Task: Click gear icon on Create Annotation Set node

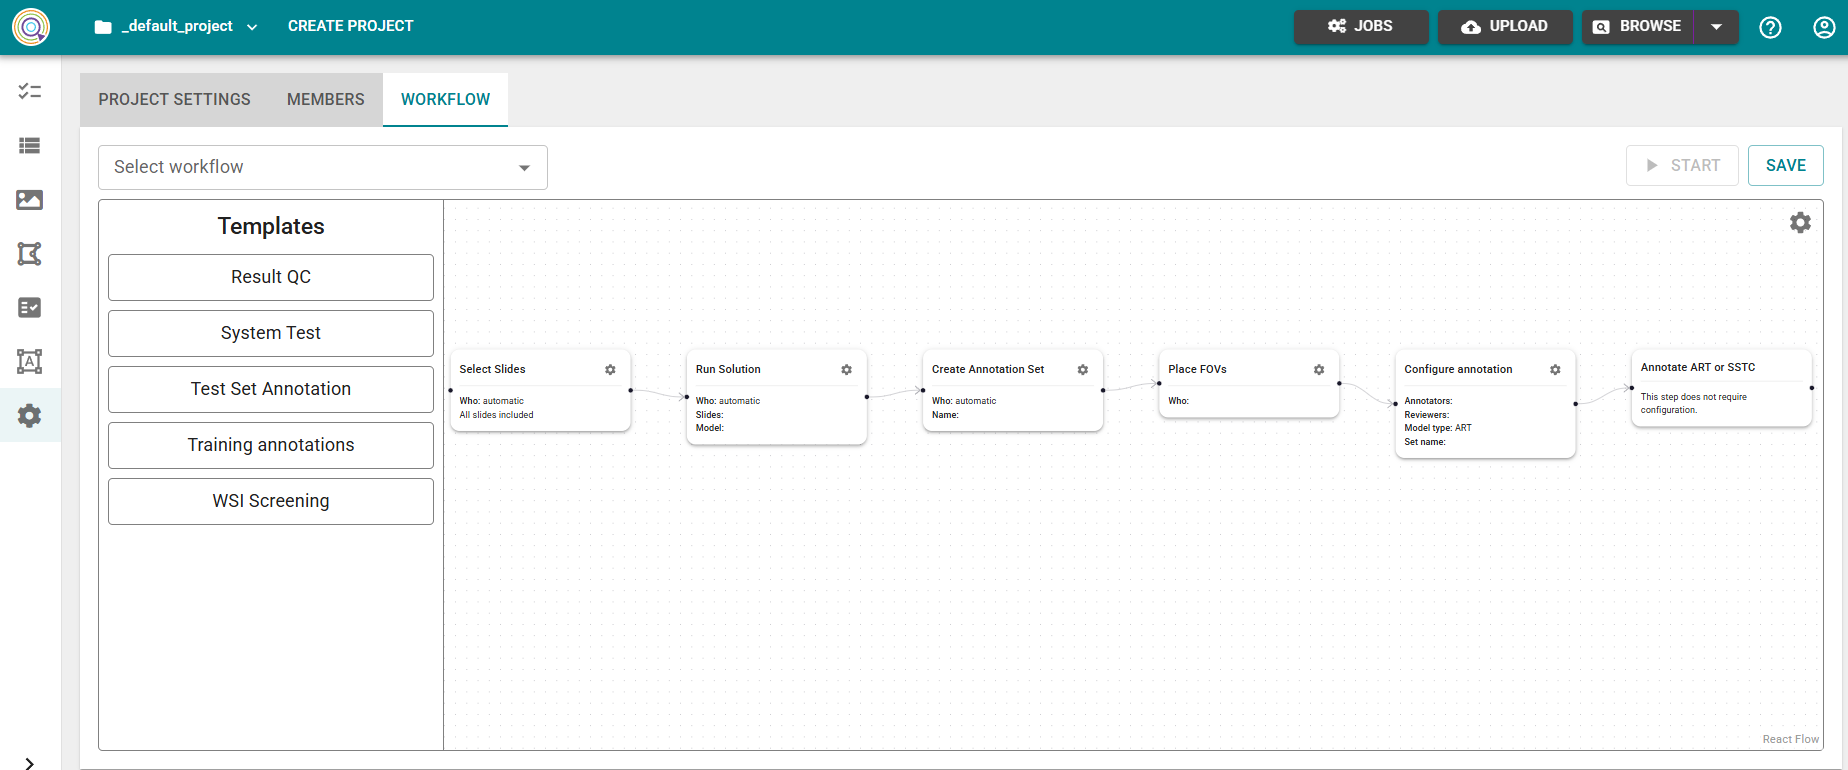Action: pyautogui.click(x=1082, y=370)
